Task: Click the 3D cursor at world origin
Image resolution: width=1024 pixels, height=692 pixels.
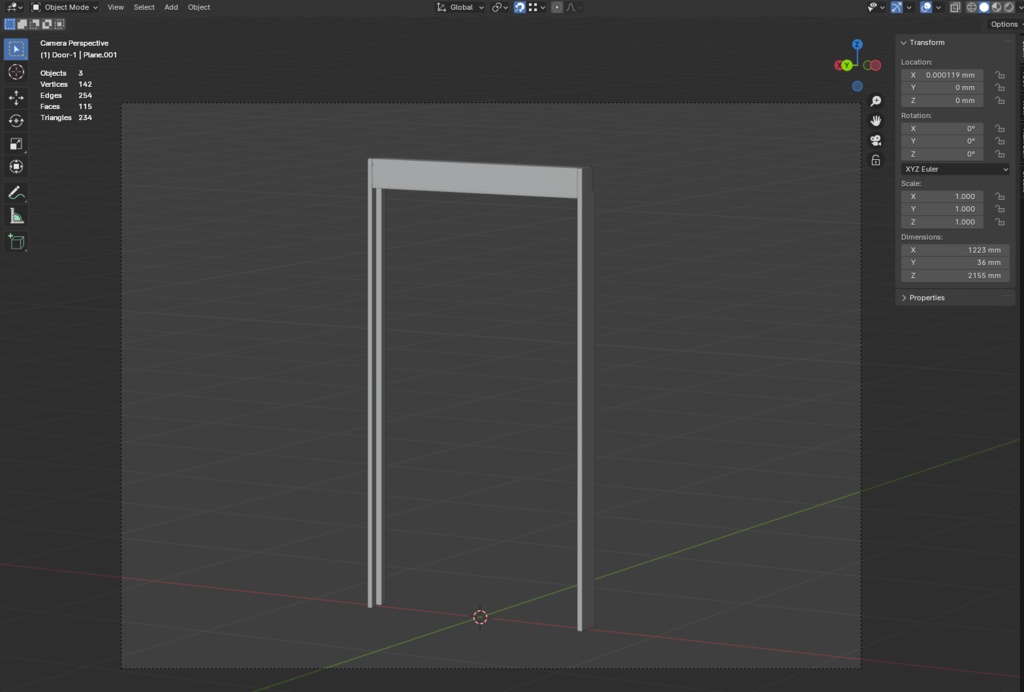Action: (x=480, y=617)
